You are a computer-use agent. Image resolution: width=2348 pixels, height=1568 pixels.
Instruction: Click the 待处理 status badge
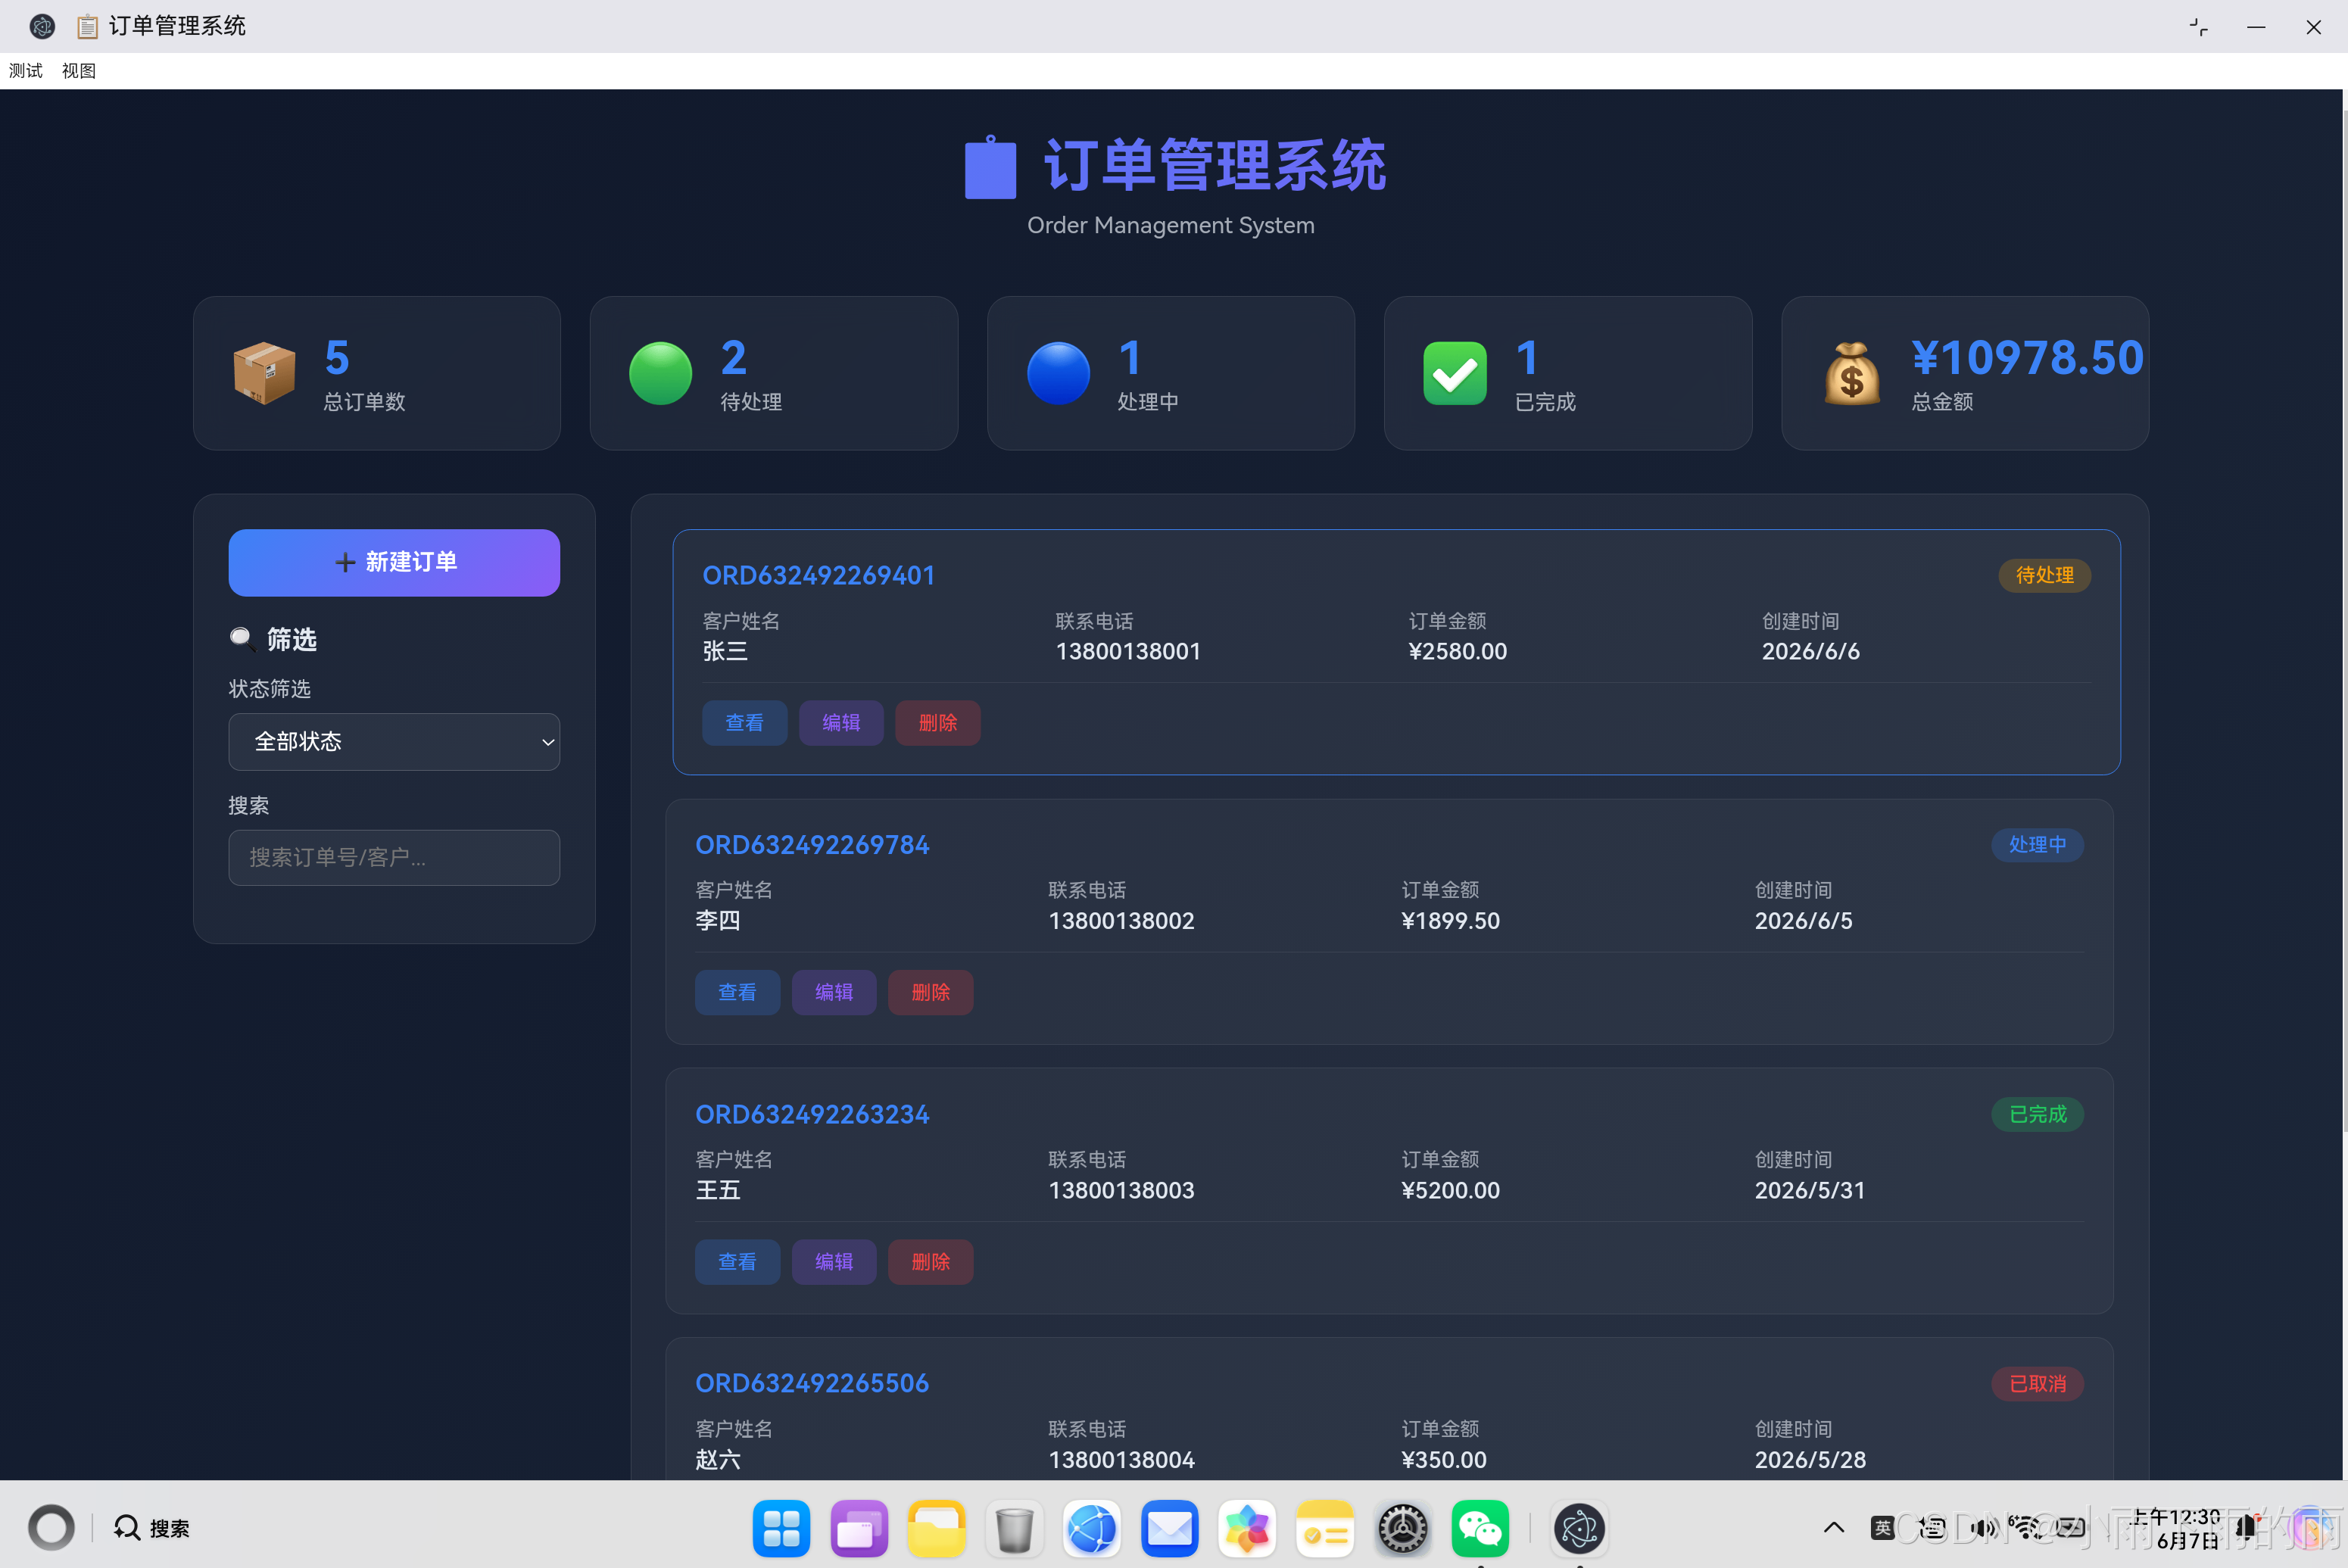[x=2045, y=576]
